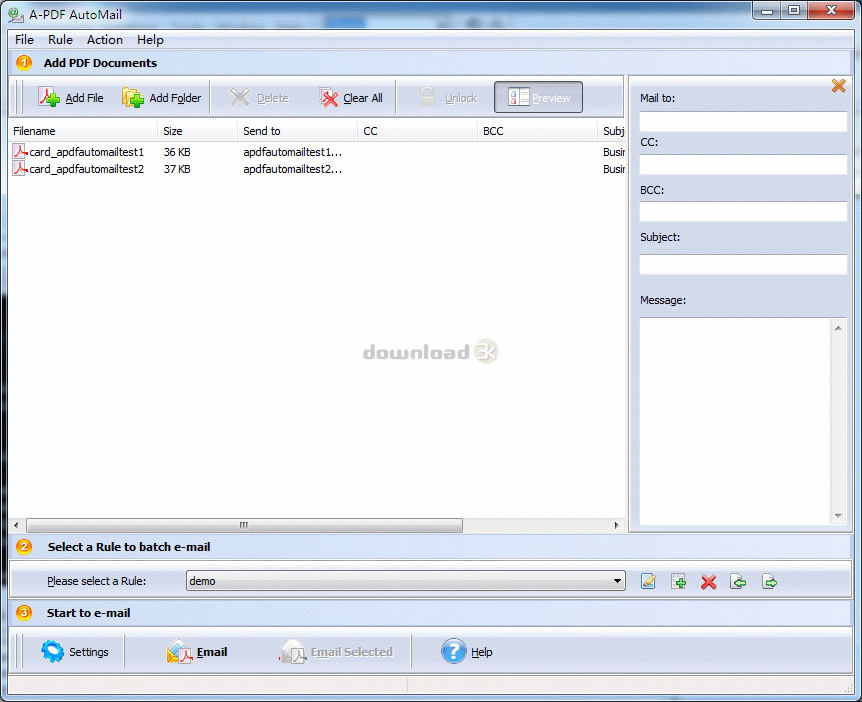Click the Help button with question mark

click(x=467, y=652)
